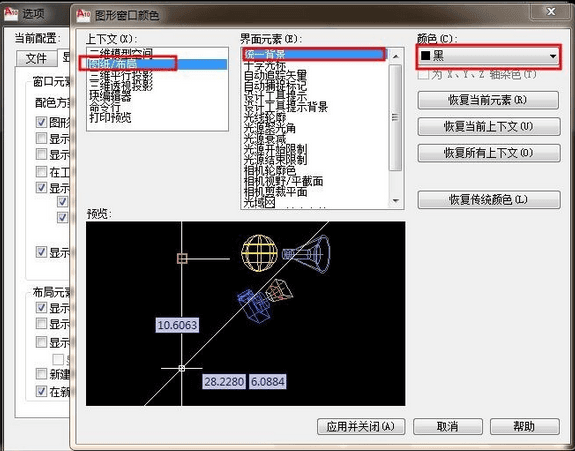This screenshot has height=451, width=575.
Task: Click the 界面元素 list scrollbar thumb
Action: (x=395, y=117)
